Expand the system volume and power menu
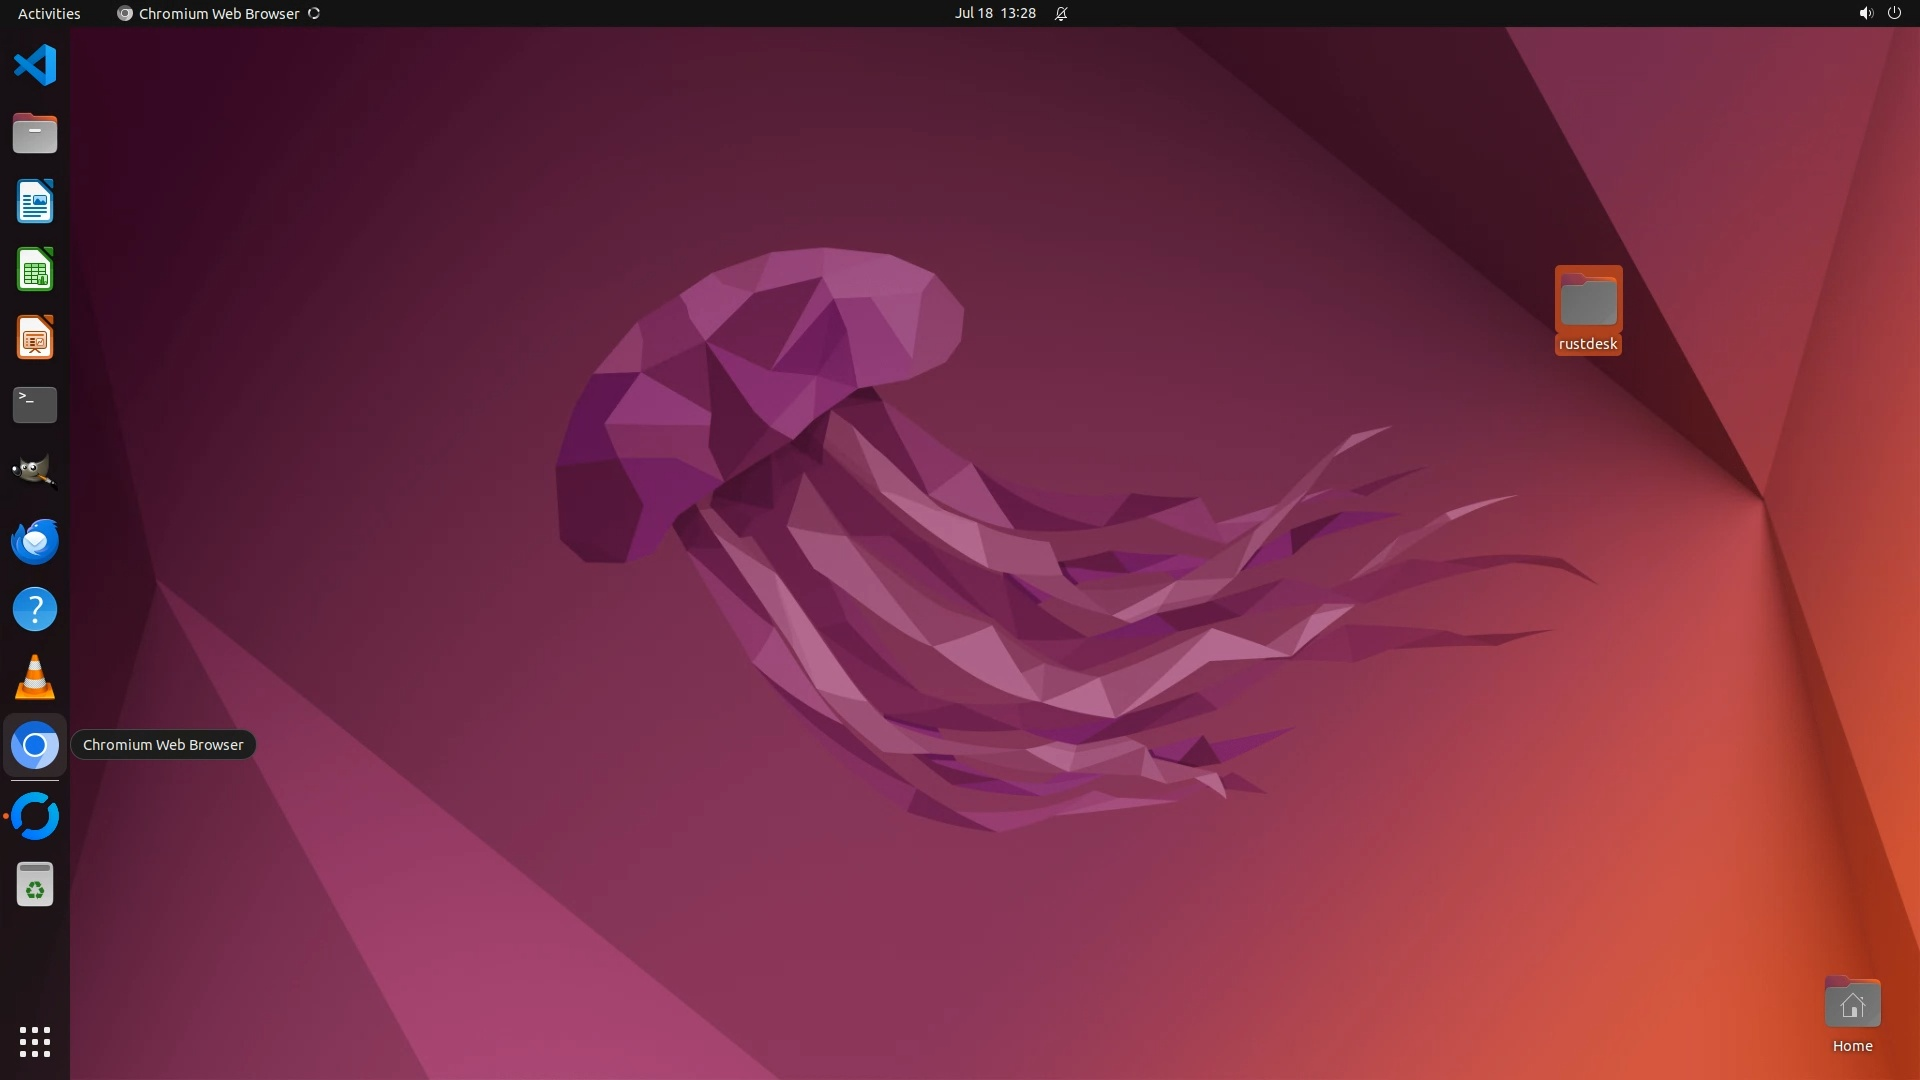This screenshot has height=1080, width=1920. click(1879, 13)
